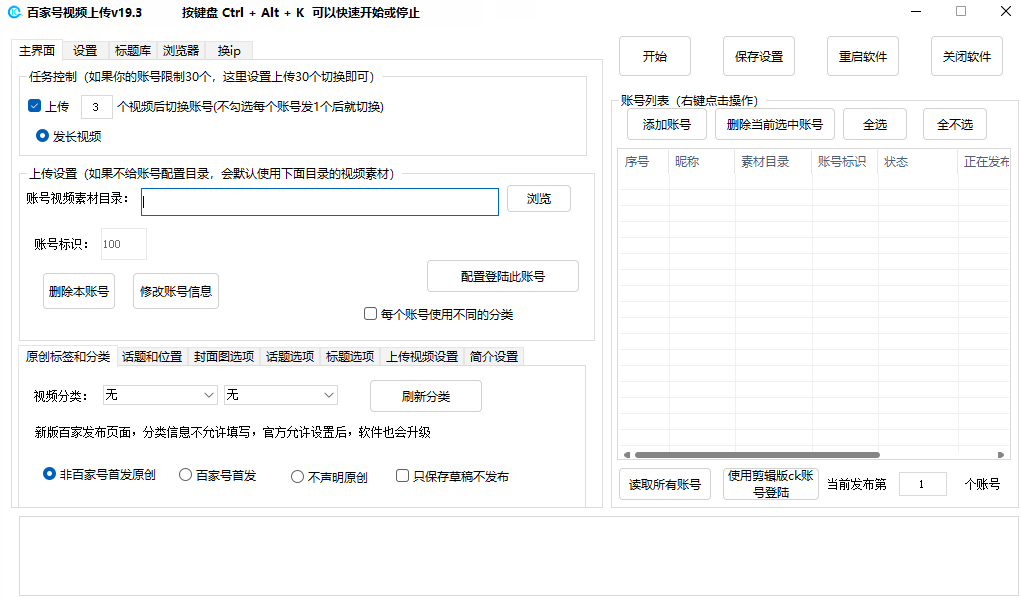Click the 序号 column header
The width and height of the screenshot is (1021, 598).
(643, 162)
